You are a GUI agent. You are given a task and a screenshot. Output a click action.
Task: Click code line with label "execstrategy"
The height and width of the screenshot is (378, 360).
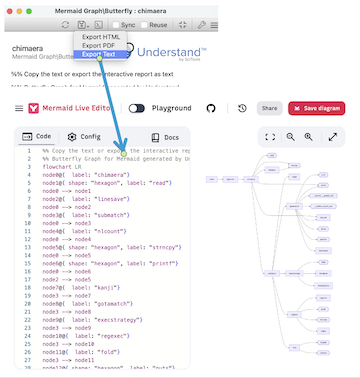click(92, 320)
